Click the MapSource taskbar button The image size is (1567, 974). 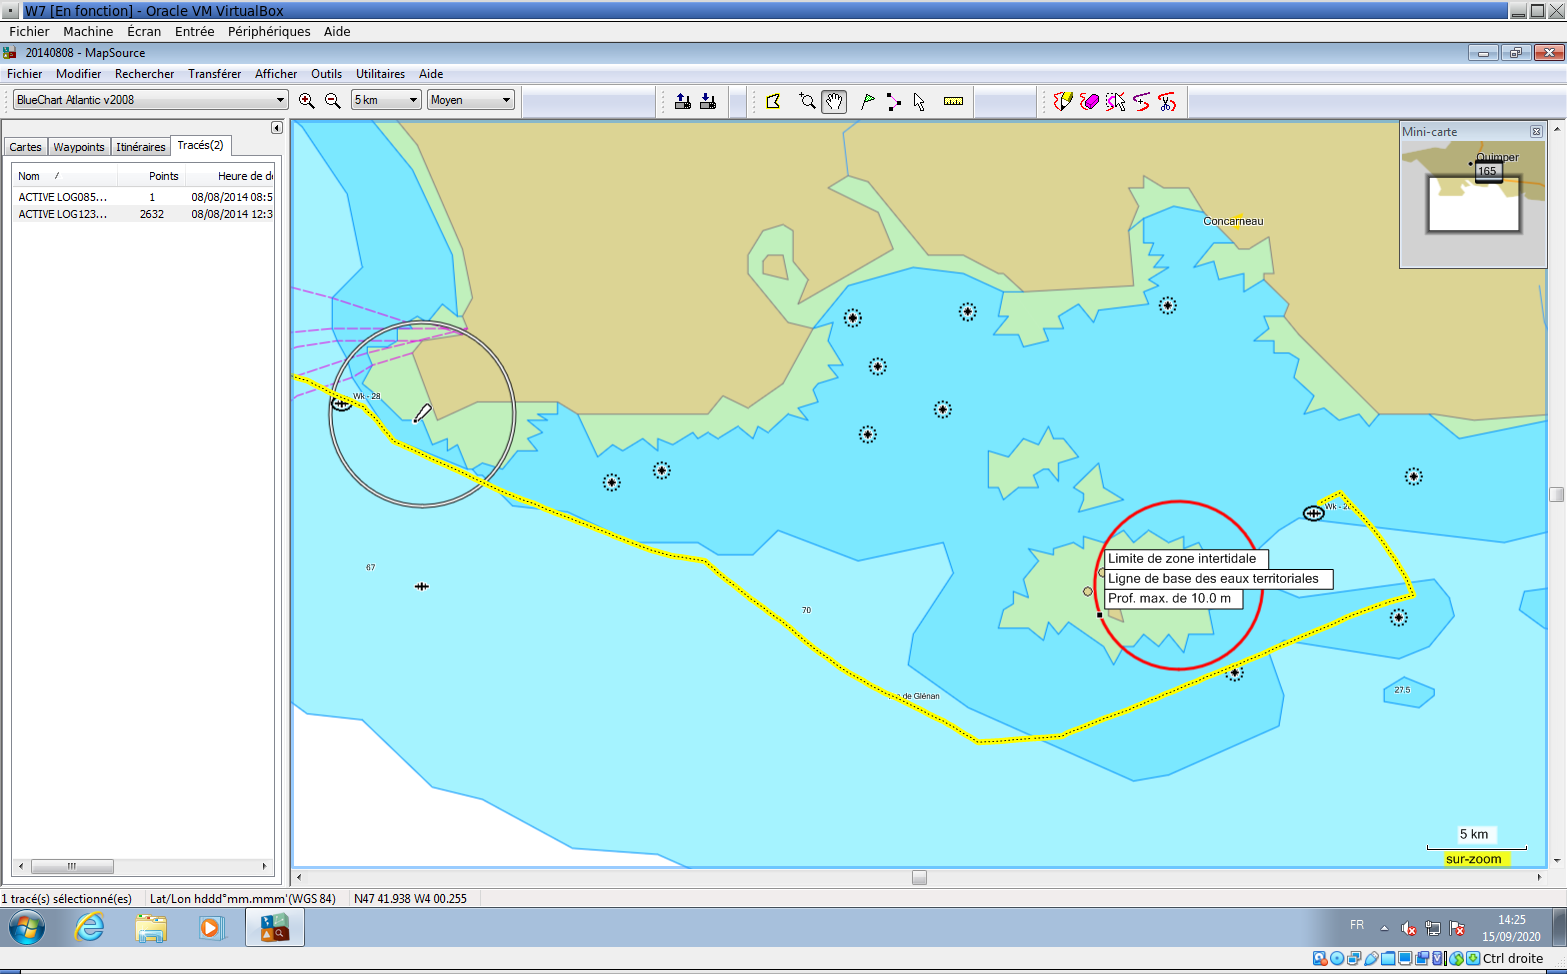275,928
